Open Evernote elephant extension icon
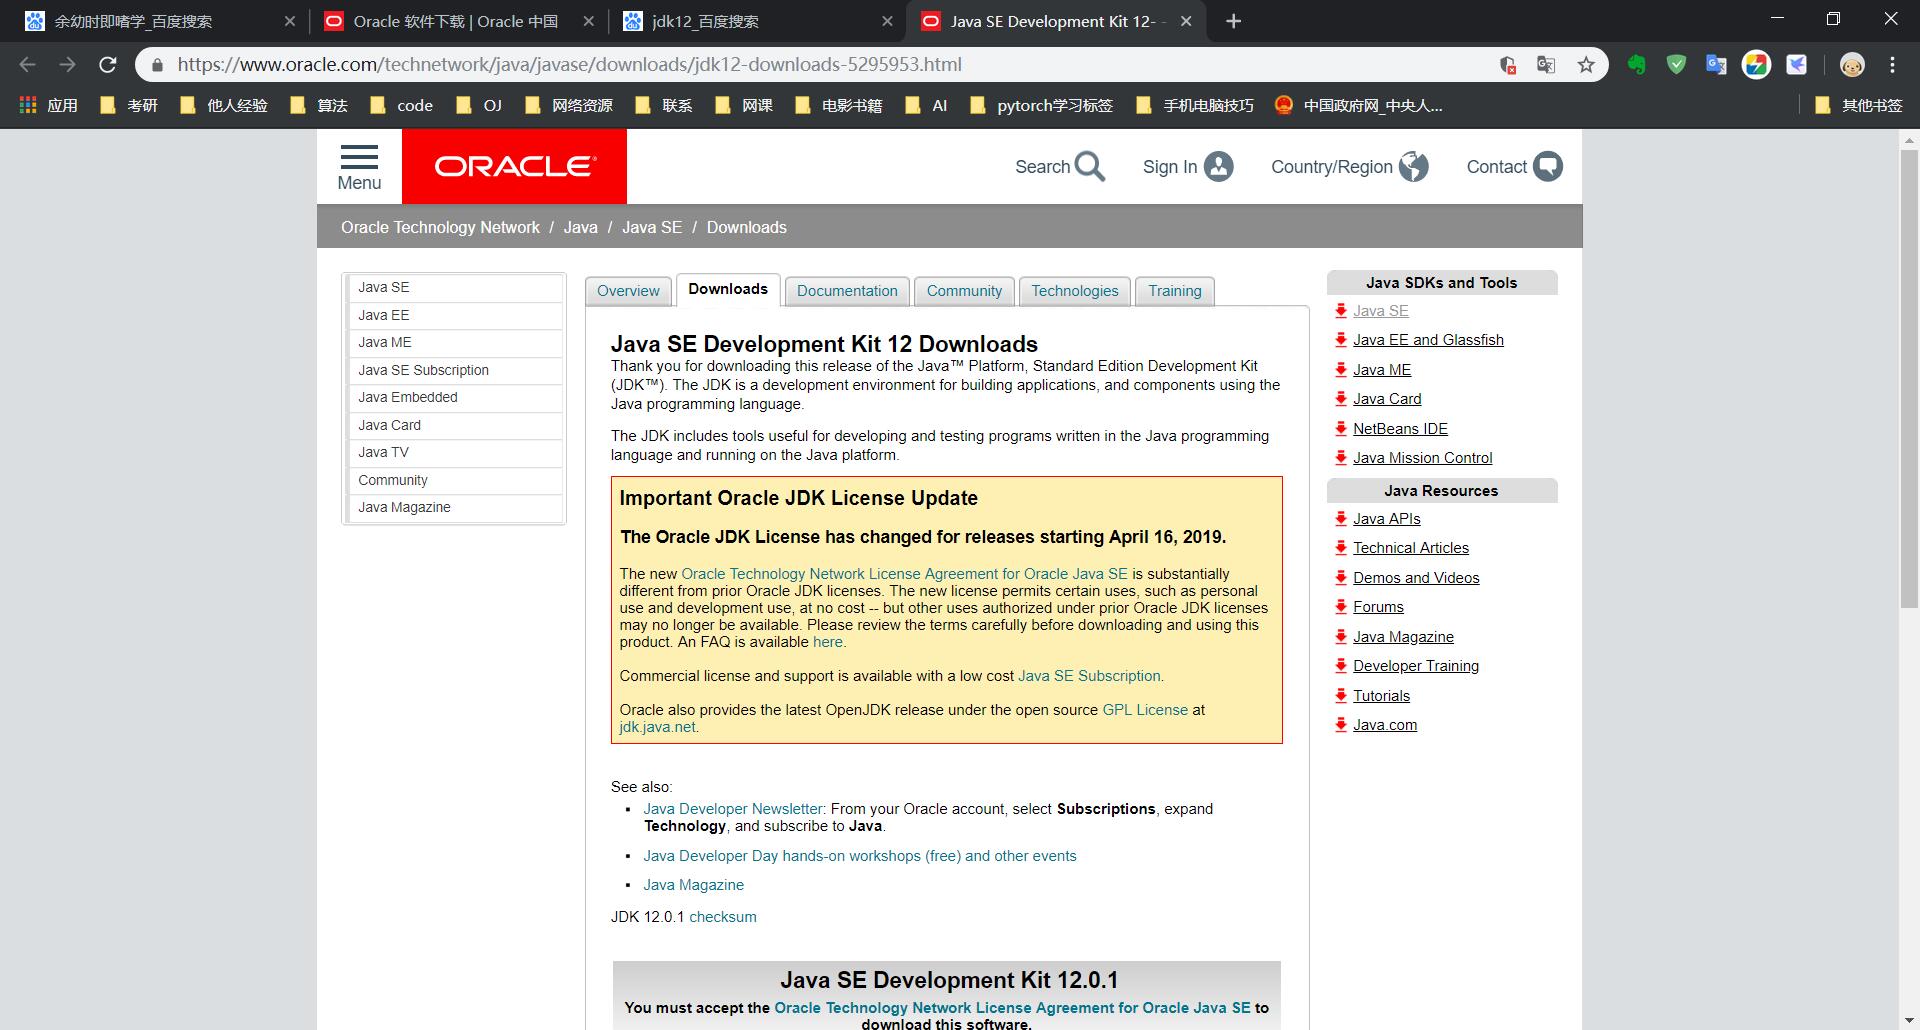The width and height of the screenshot is (1920, 1030). tap(1636, 65)
